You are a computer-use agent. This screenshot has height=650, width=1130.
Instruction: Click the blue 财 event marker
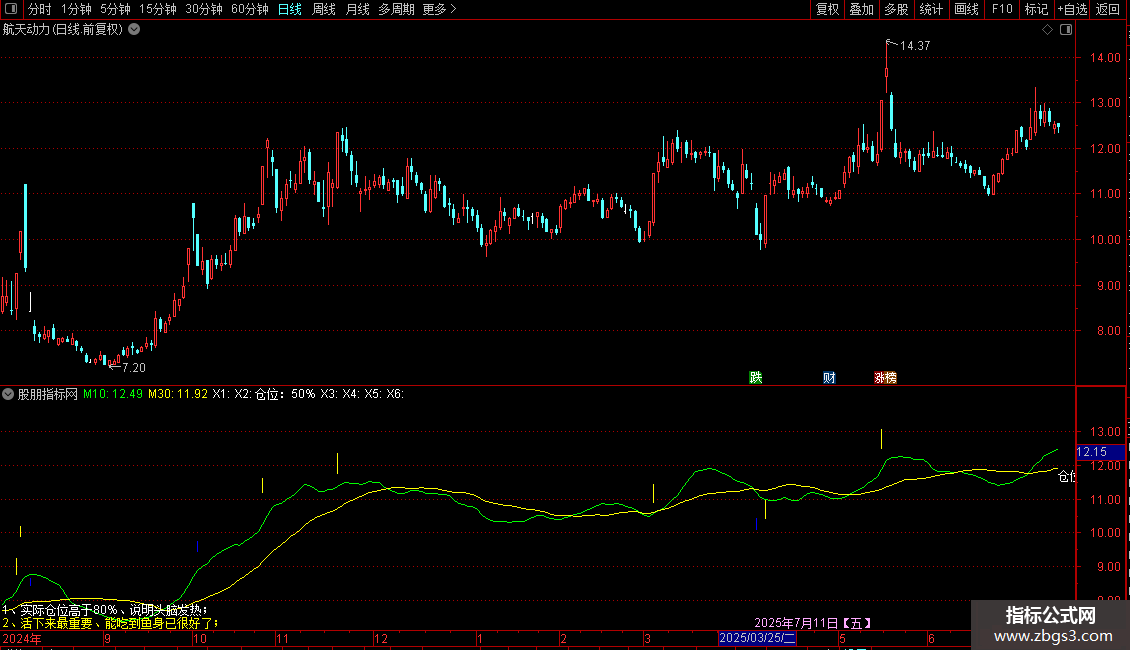coord(829,377)
